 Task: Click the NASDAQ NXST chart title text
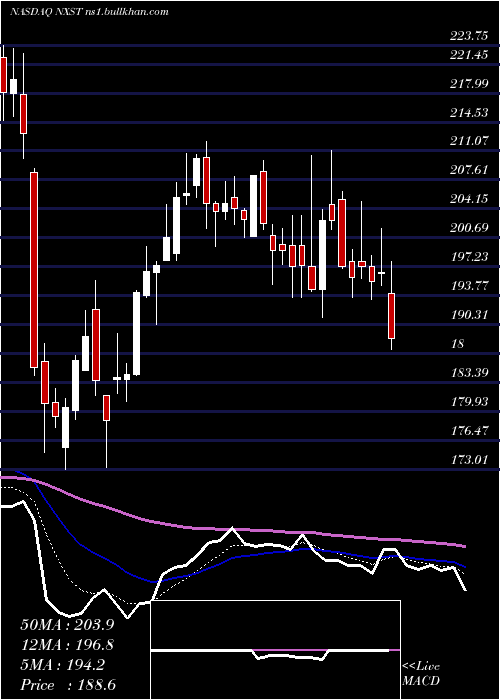coord(89,12)
